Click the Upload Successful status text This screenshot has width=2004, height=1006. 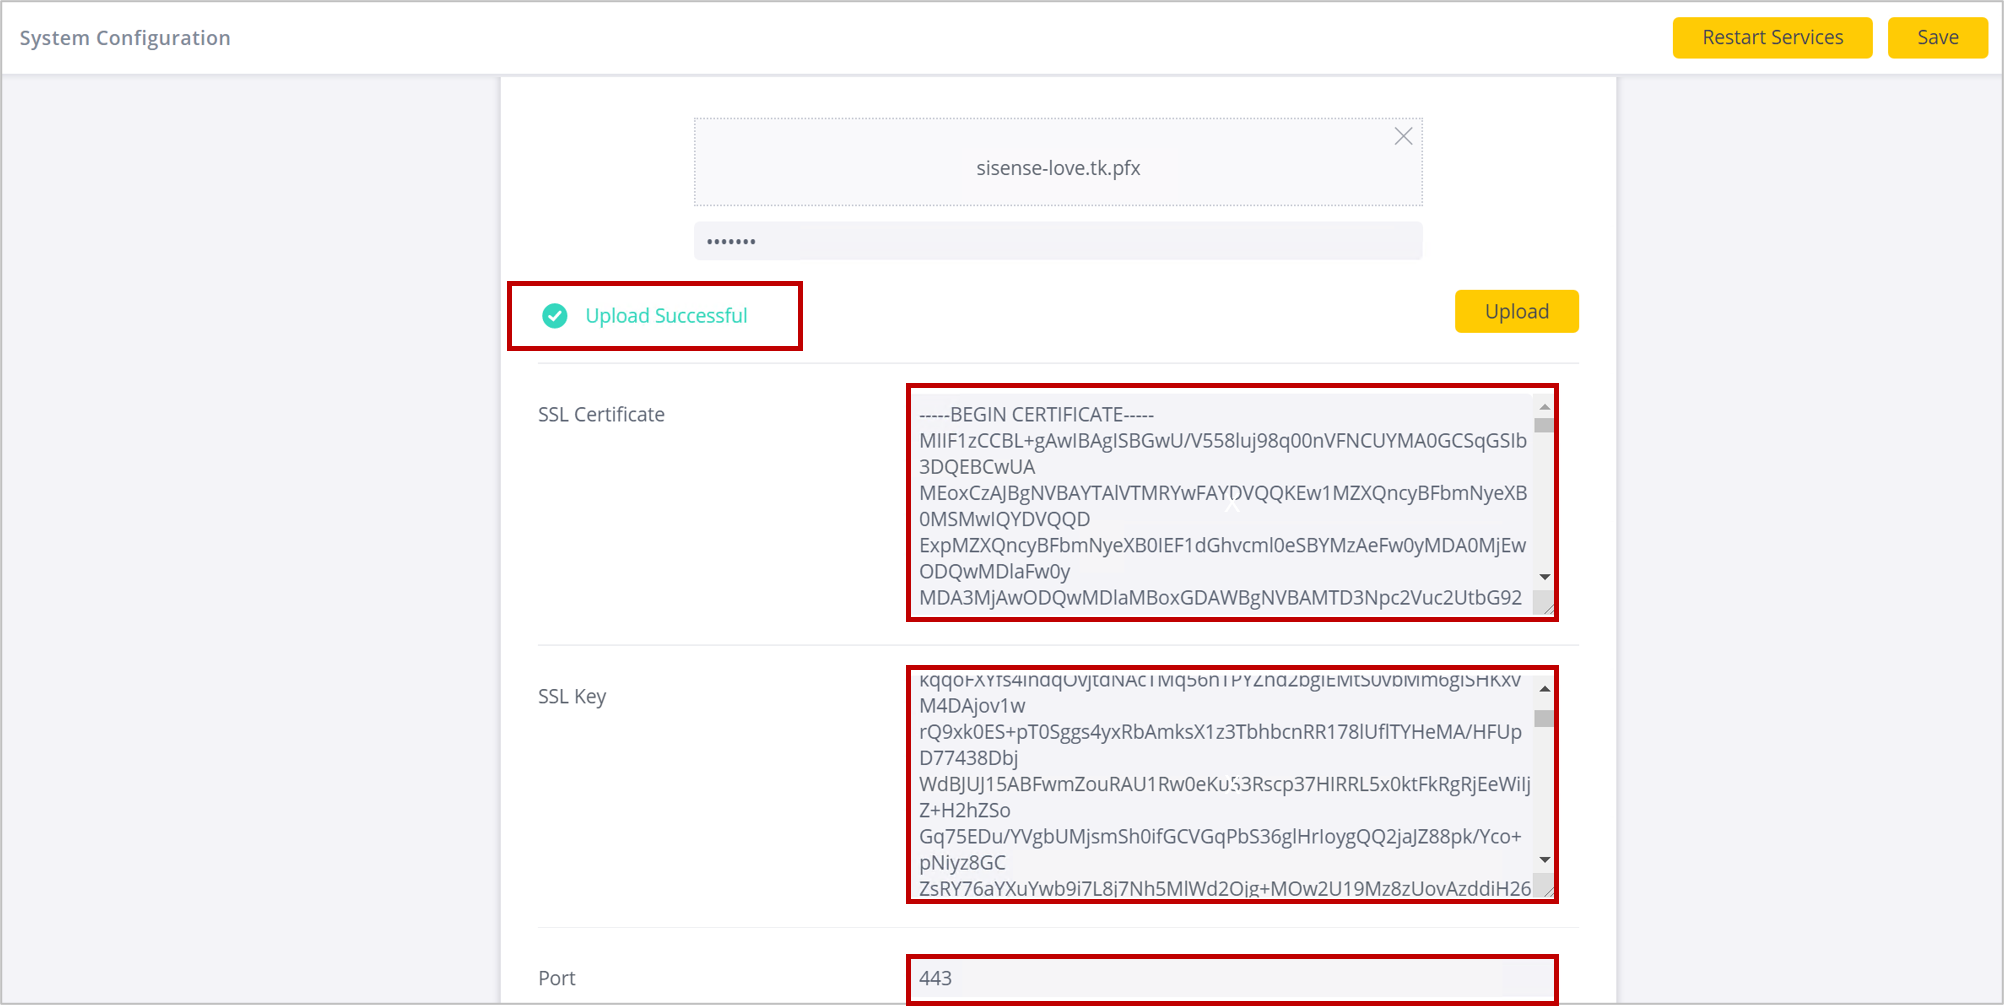(666, 316)
